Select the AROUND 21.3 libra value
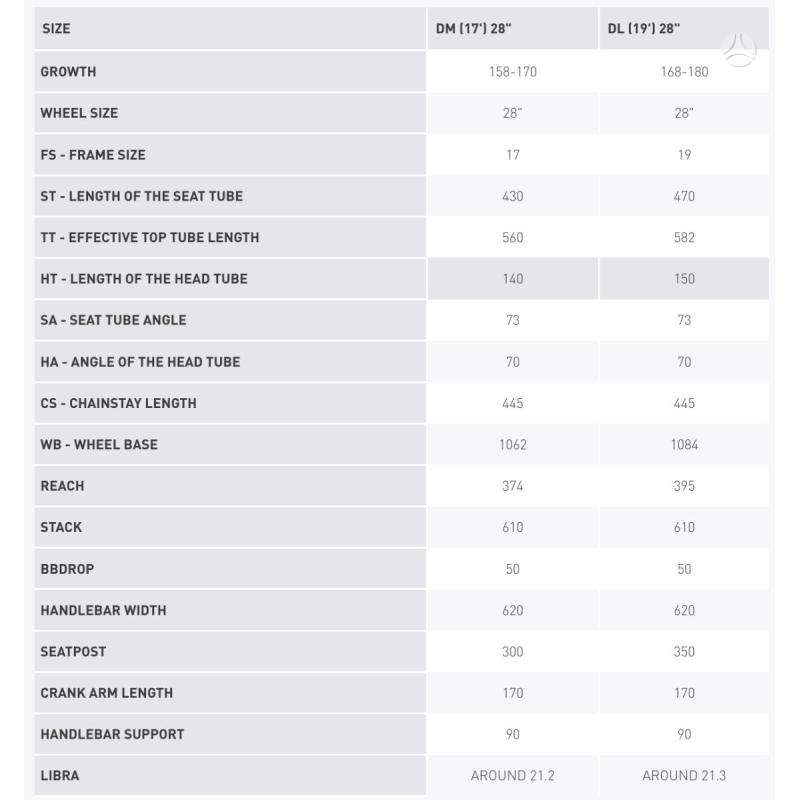The width and height of the screenshot is (800, 800). [x=684, y=776]
